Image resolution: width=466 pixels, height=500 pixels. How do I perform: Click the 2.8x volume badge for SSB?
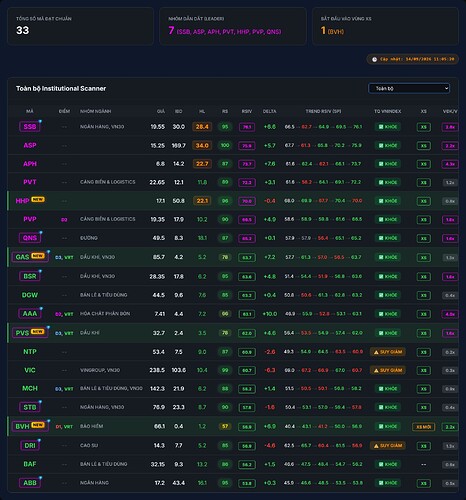point(450,127)
